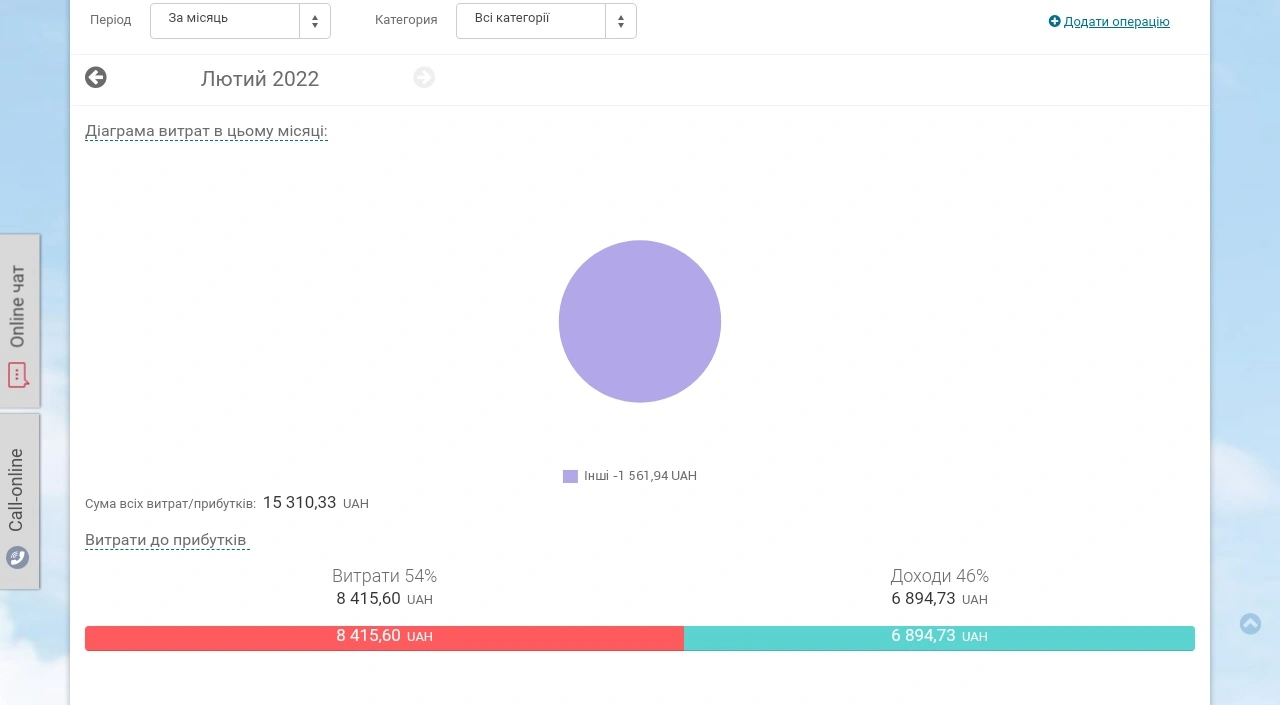The height and width of the screenshot is (705, 1280).
Task: Click the teal income bar 6 894,73
Action: coord(939,637)
